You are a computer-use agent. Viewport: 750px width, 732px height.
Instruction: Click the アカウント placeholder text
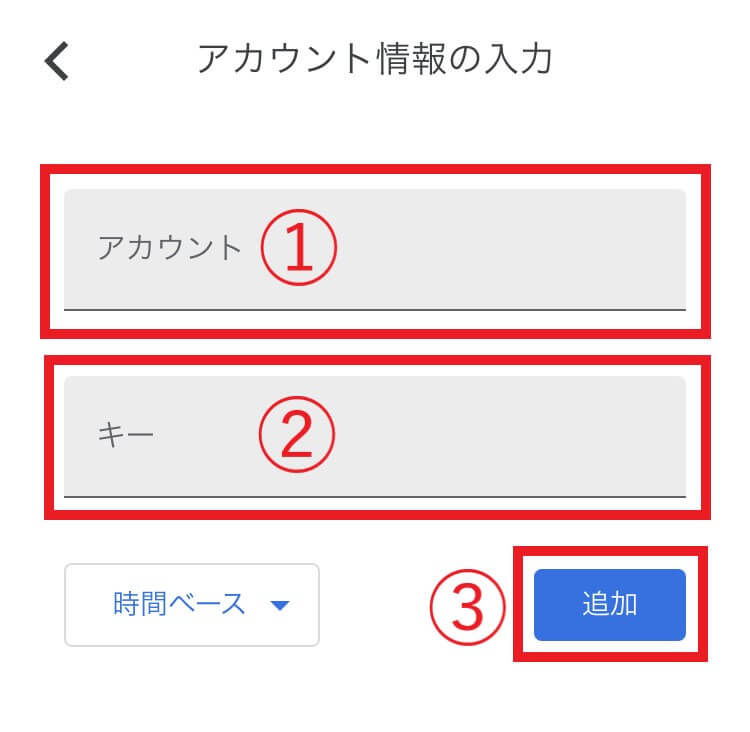[170, 248]
